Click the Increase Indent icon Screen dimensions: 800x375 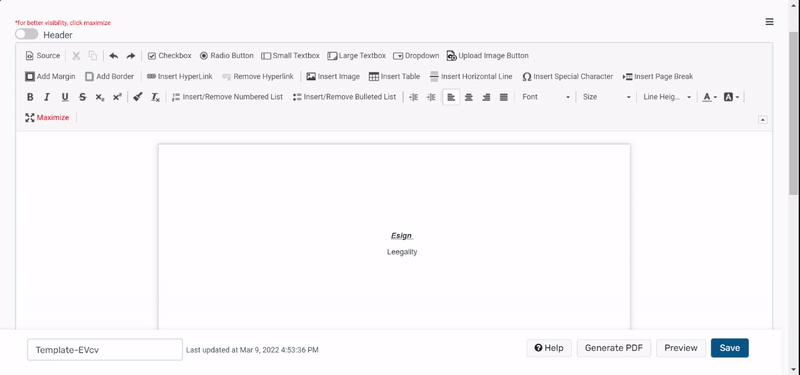[431, 97]
